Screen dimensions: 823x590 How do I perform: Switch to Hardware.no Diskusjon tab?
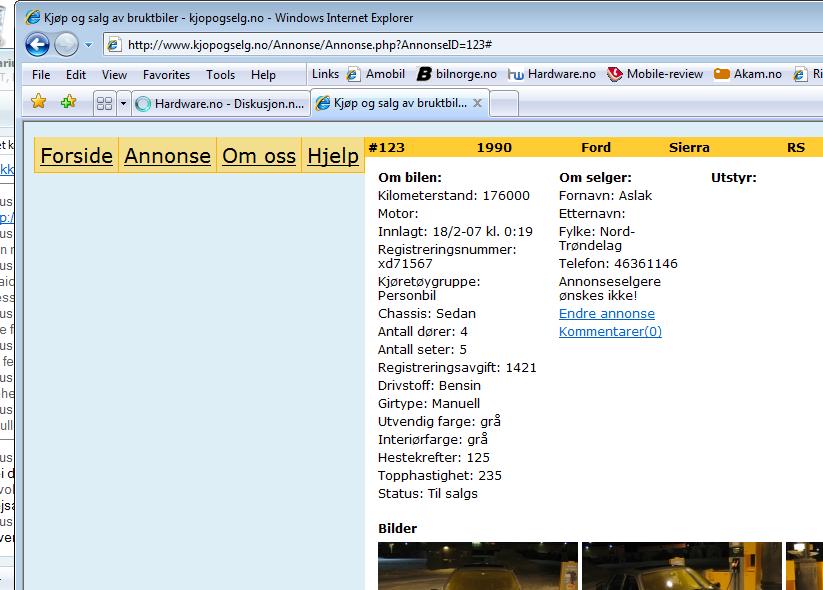(220, 104)
